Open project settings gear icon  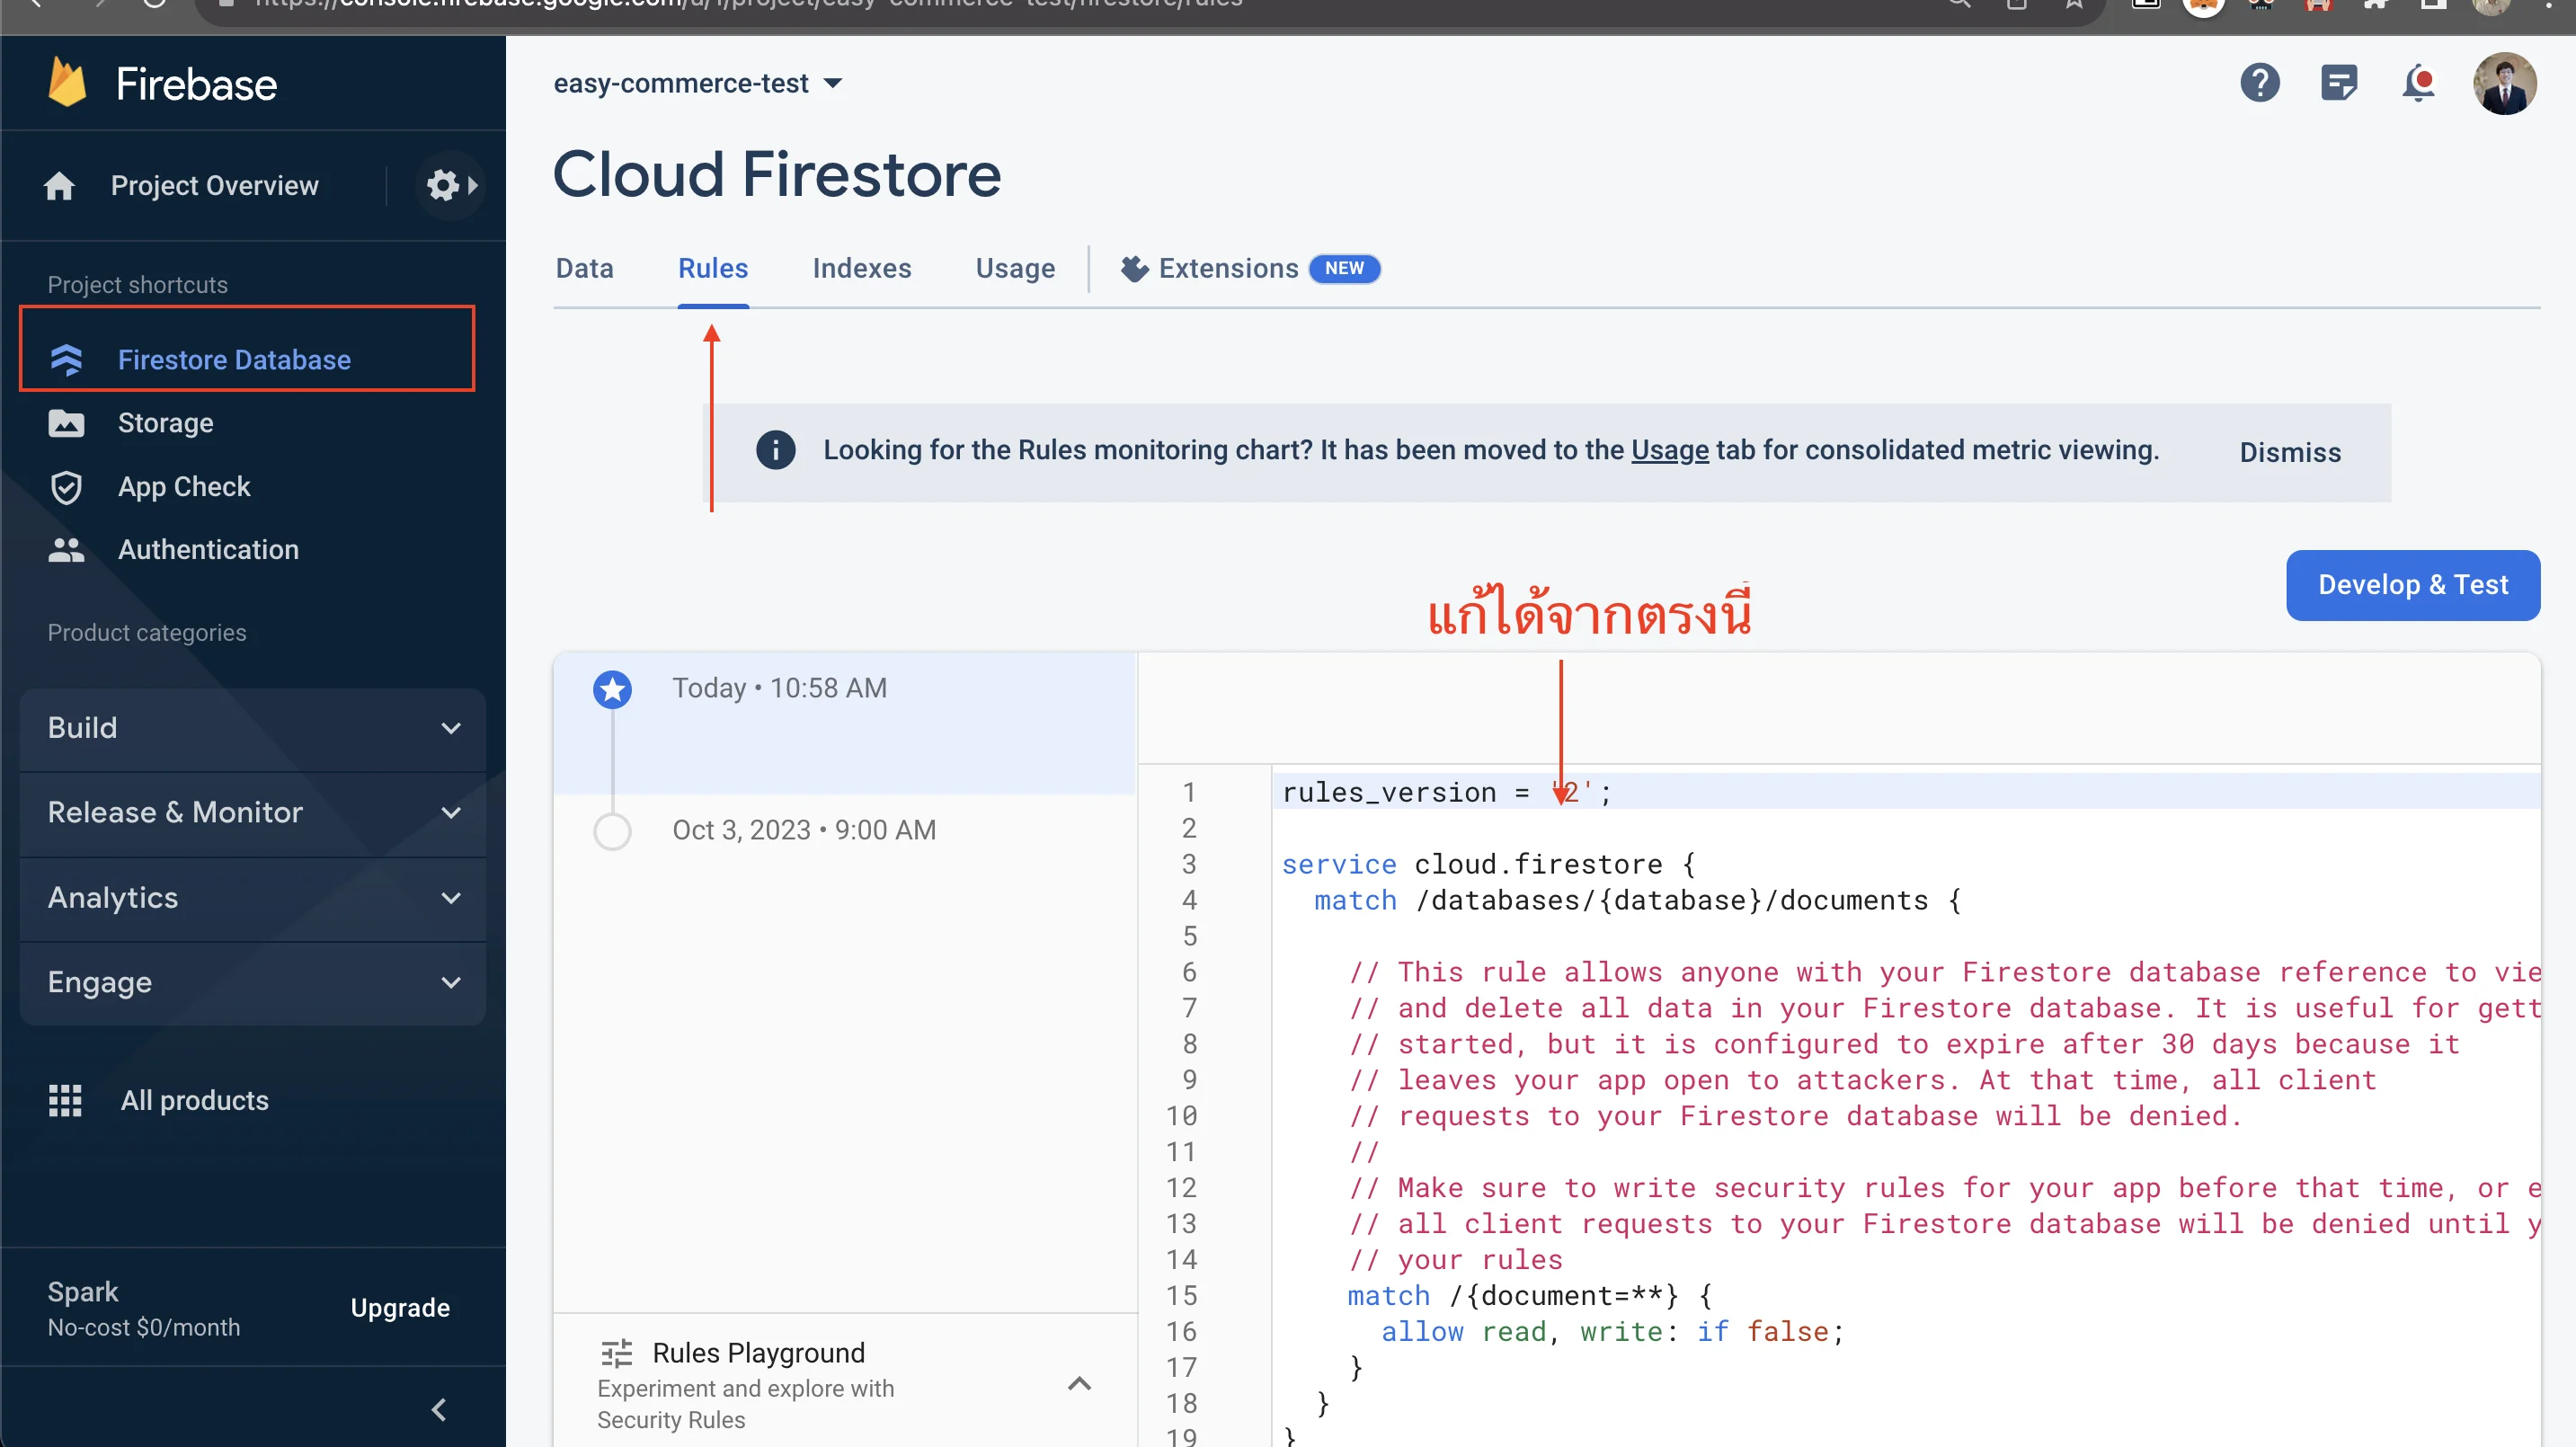pyautogui.click(x=443, y=185)
